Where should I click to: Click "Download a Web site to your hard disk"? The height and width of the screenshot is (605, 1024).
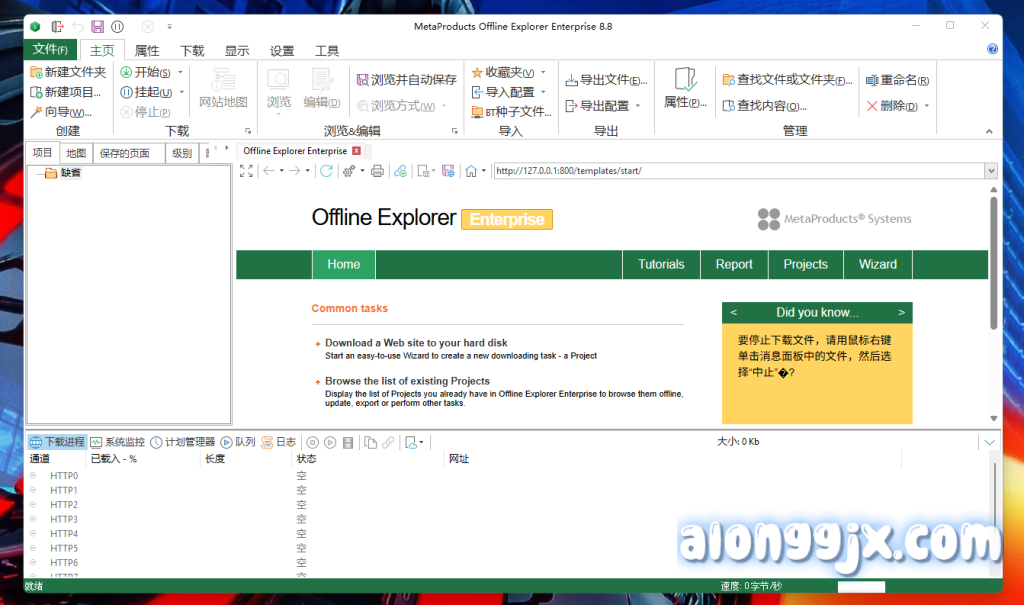point(416,343)
